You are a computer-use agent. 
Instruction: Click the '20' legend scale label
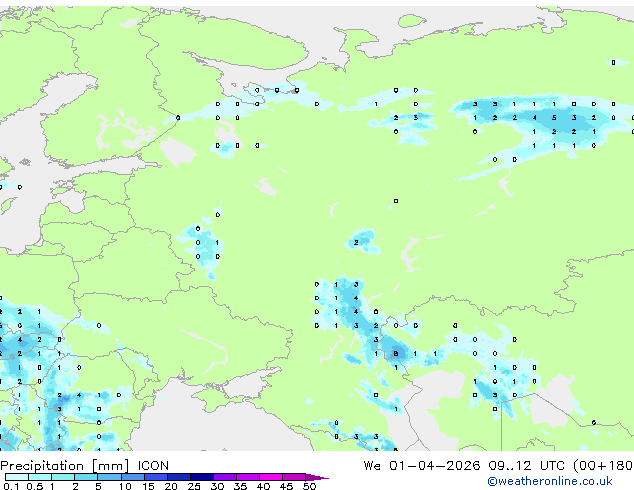click(171, 486)
